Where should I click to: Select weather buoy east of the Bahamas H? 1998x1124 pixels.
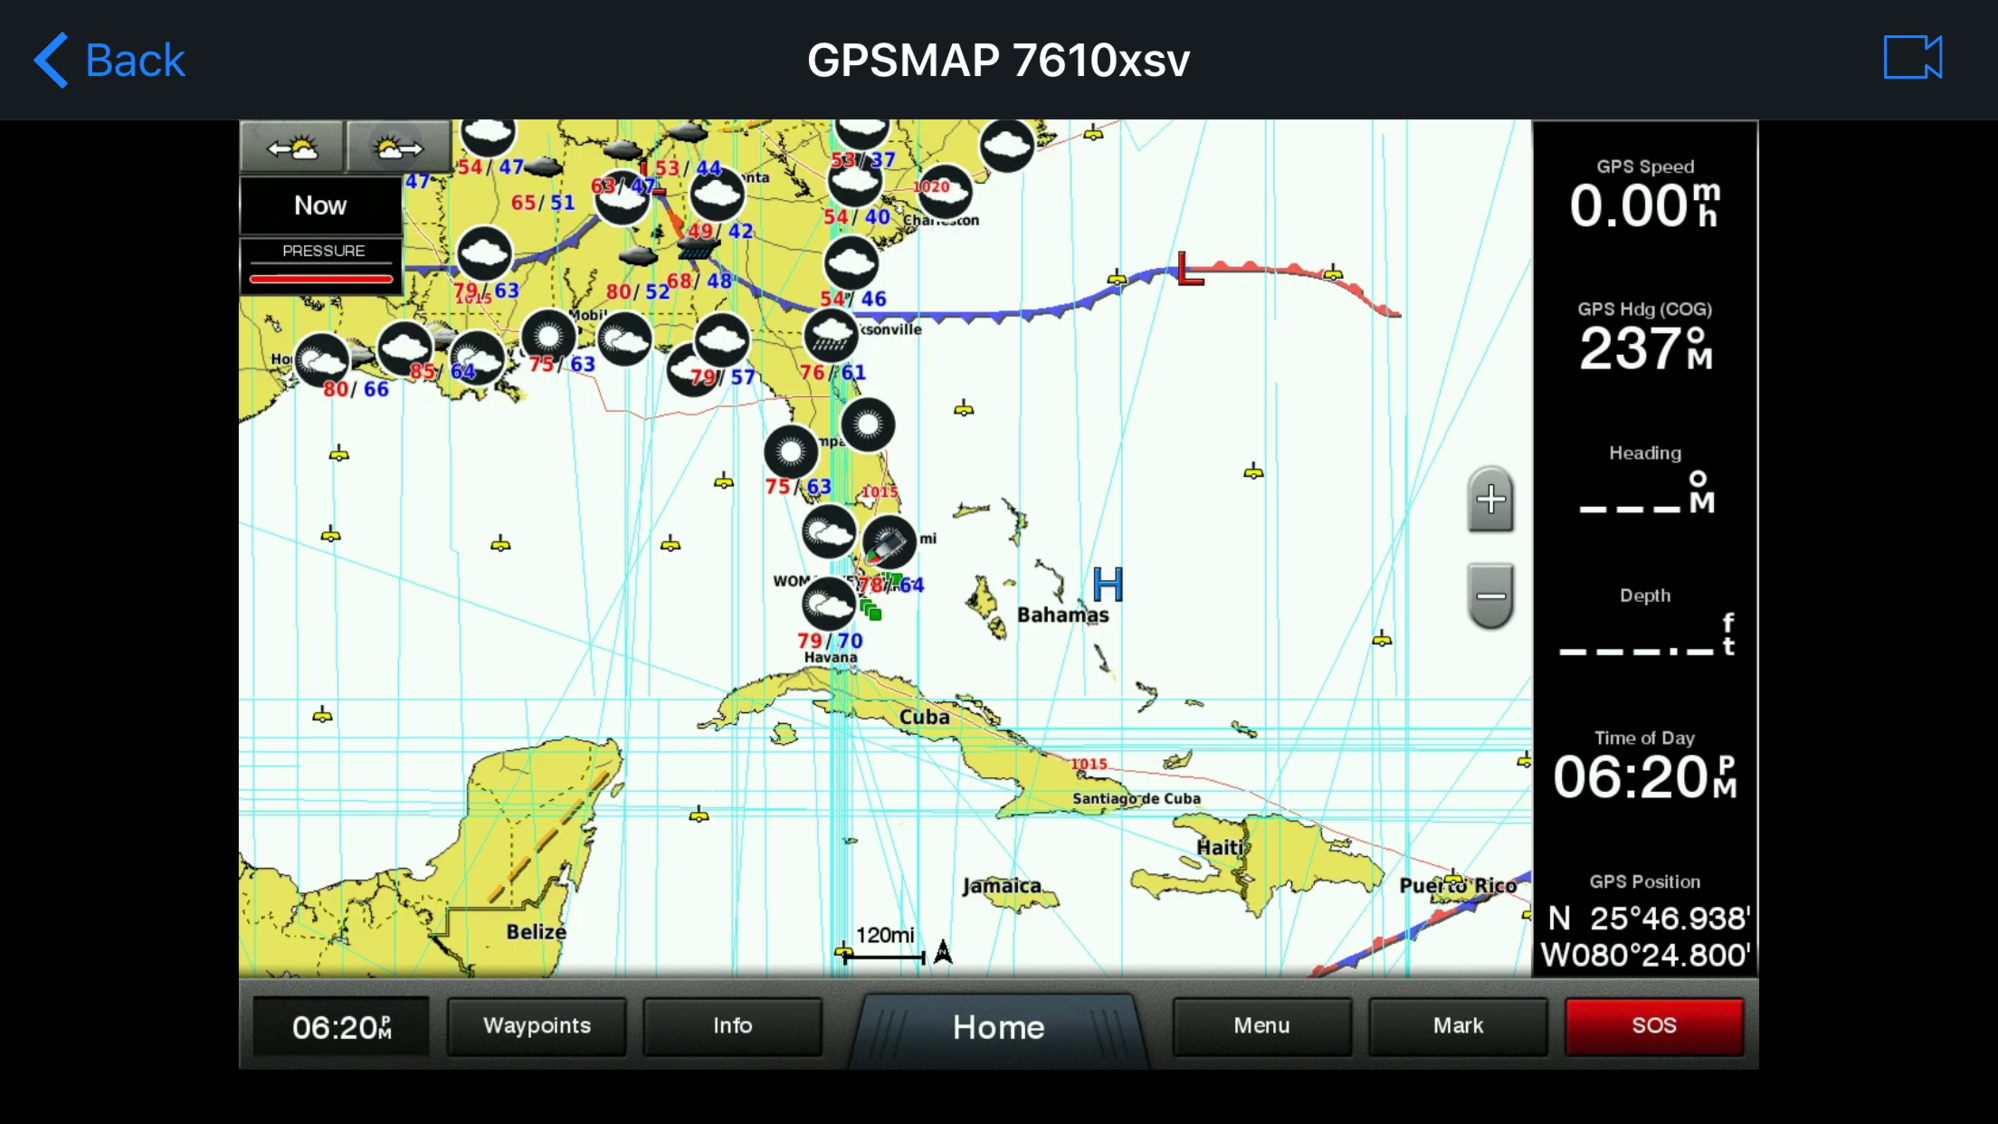coord(1381,639)
